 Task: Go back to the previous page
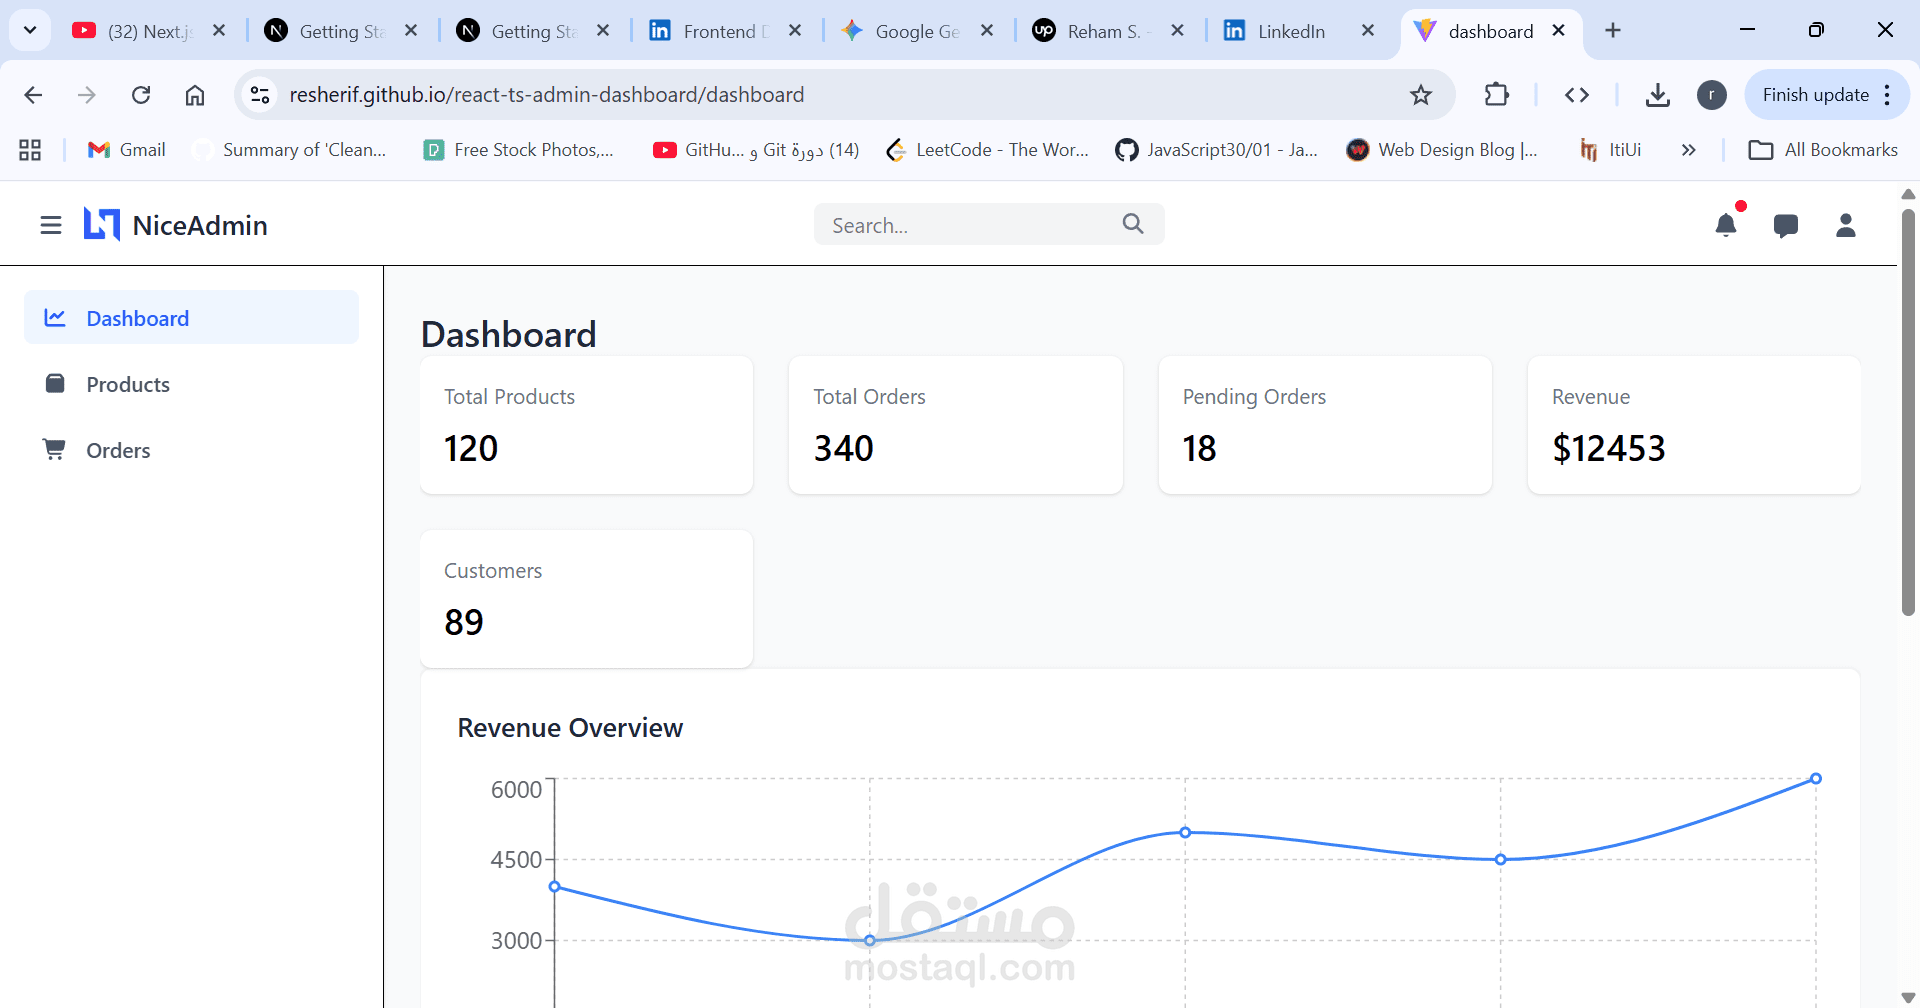click(x=33, y=95)
